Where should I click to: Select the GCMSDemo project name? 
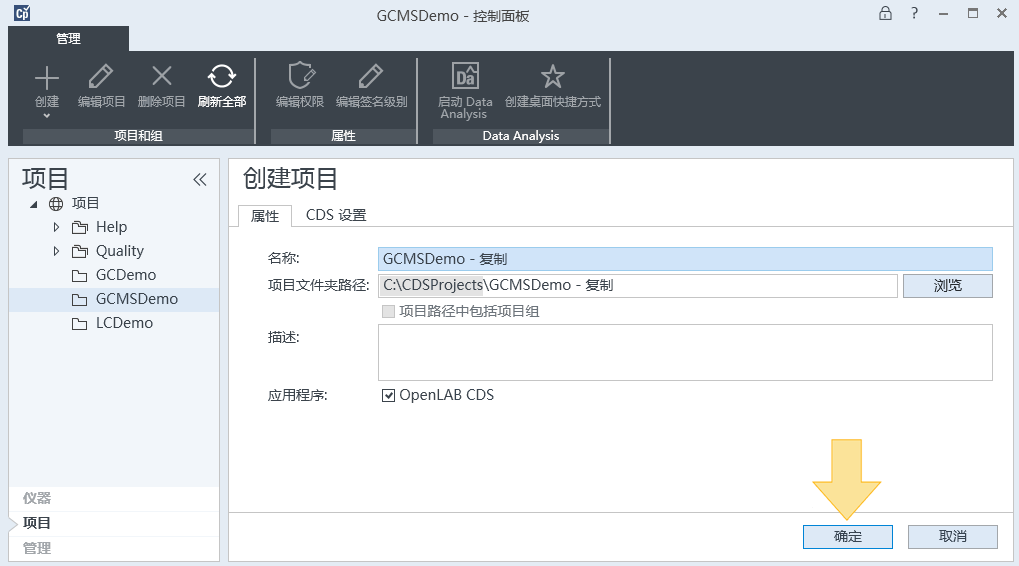click(137, 300)
